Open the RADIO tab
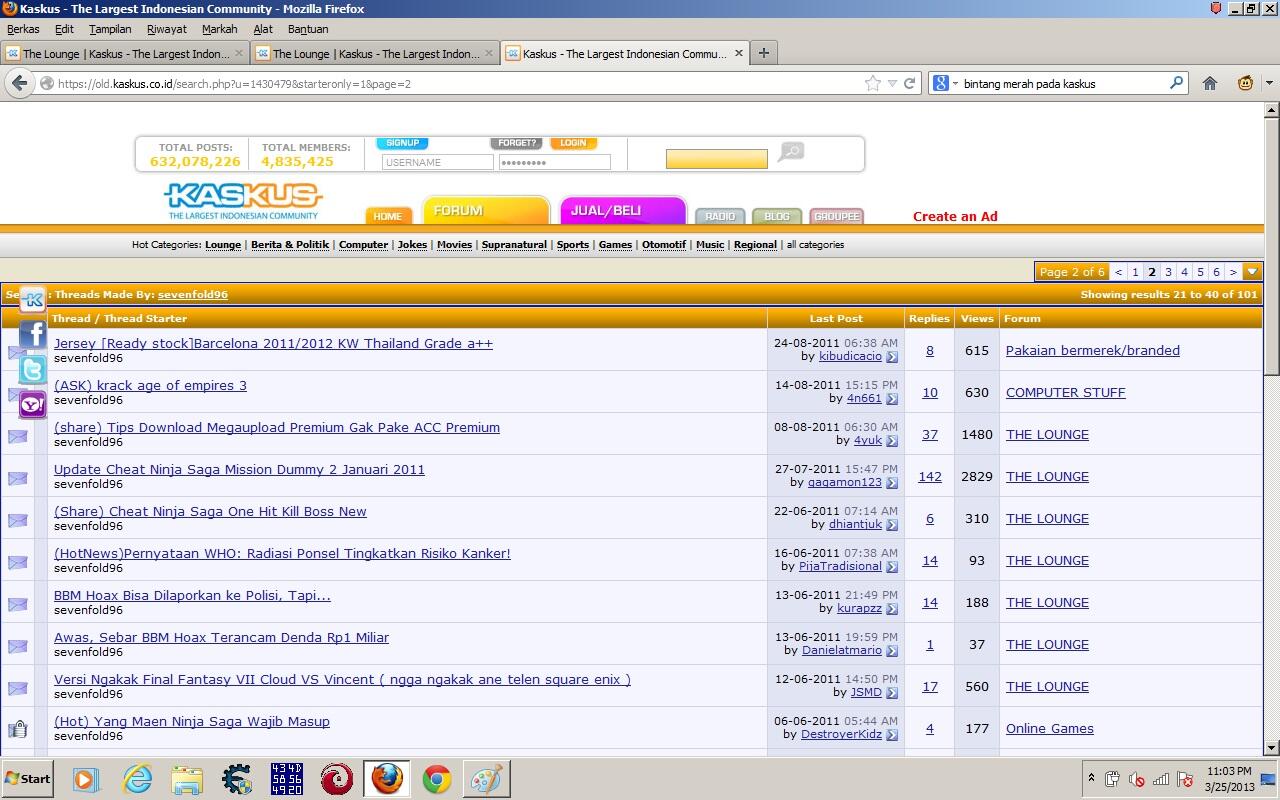 point(720,216)
